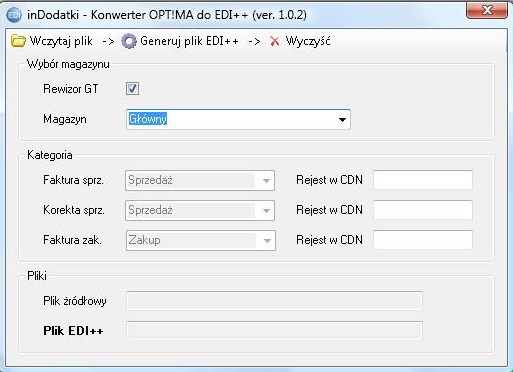Click the yellow folder icon for Wczytaj plik

coord(18,41)
